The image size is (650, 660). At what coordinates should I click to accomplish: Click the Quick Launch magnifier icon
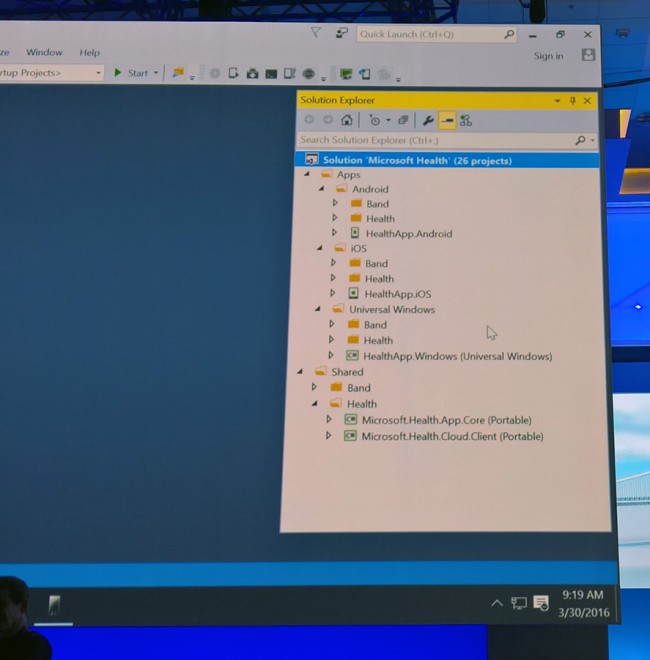[x=509, y=34]
